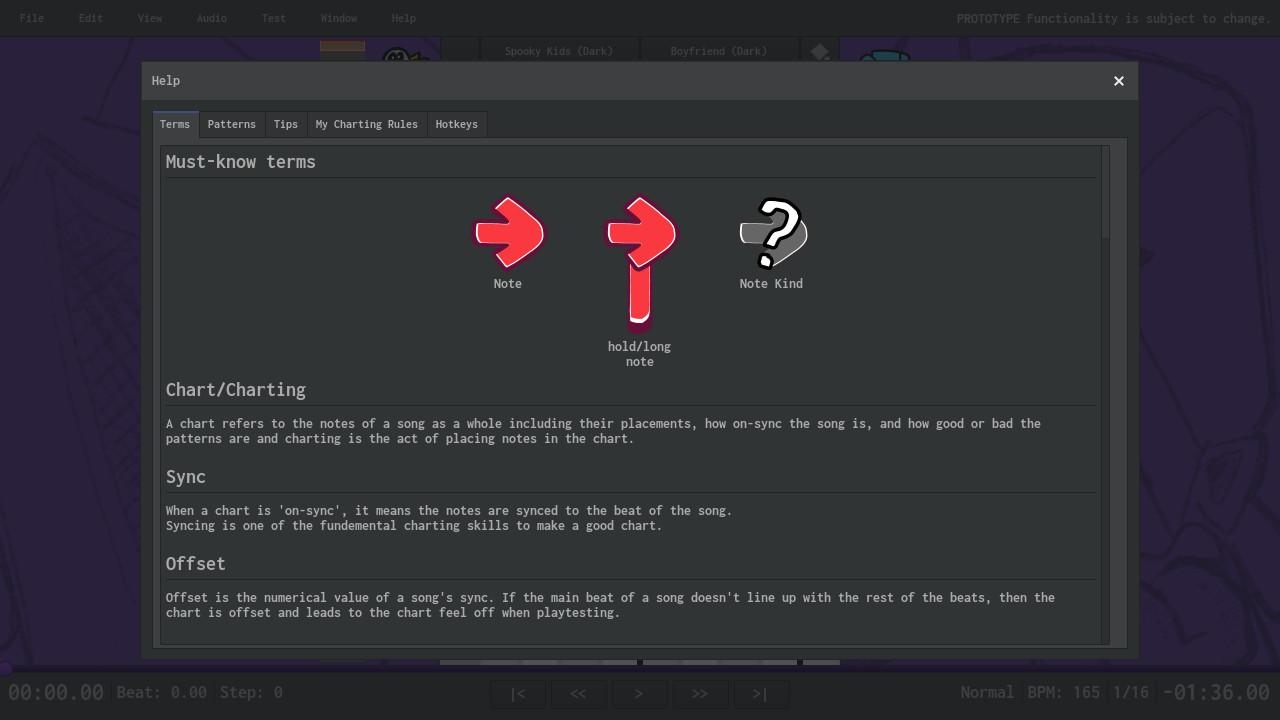Click the BPM: 165 indicator

[x=1064, y=692]
